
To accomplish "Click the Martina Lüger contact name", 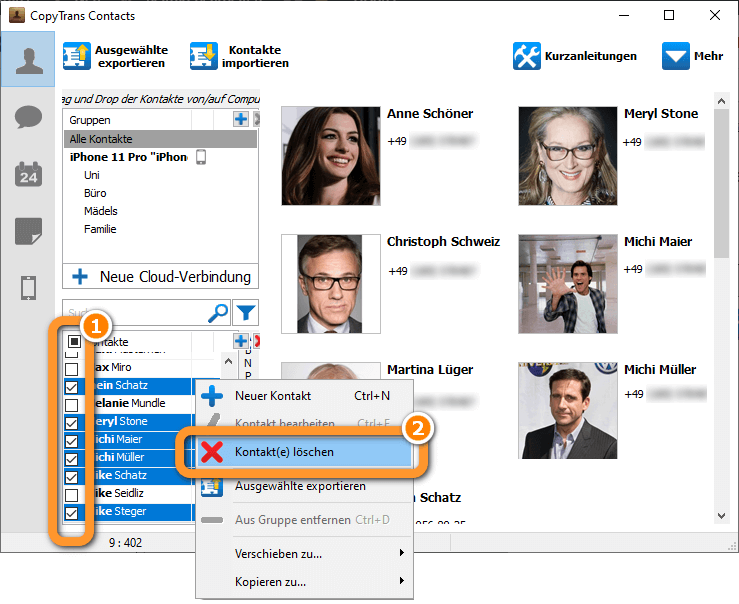I will [430, 370].
